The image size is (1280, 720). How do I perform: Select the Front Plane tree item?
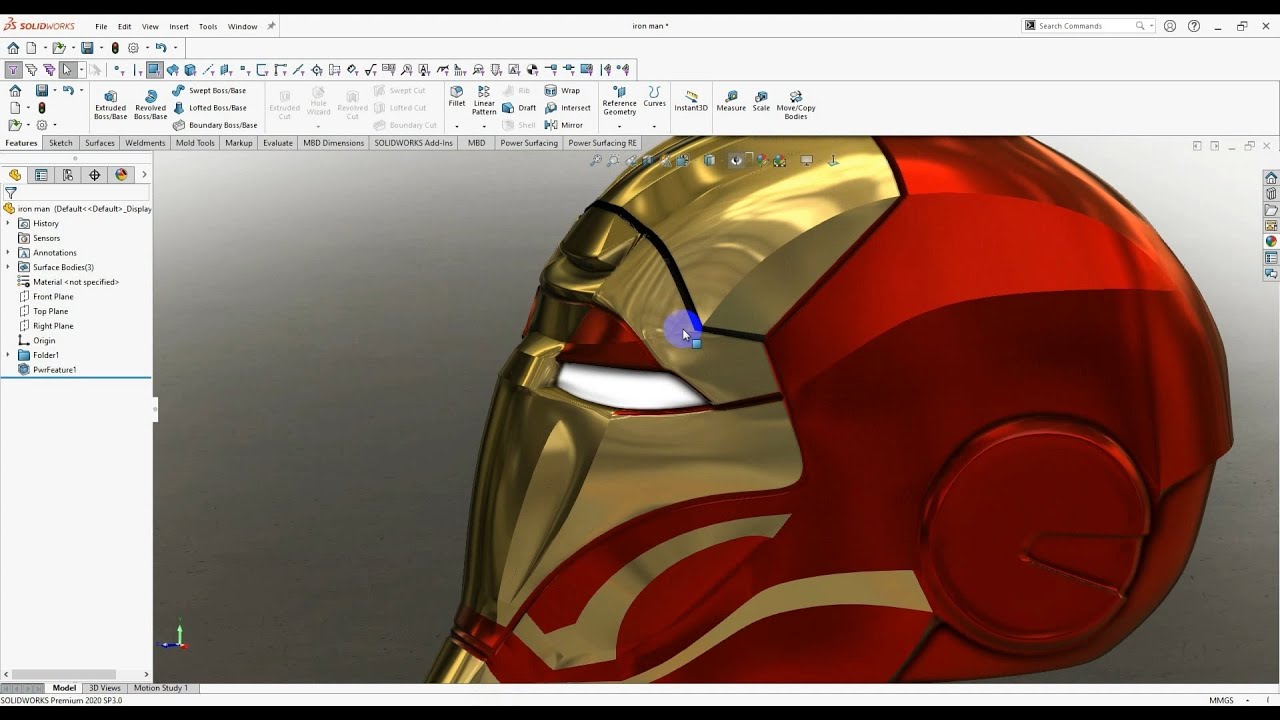tap(53, 297)
